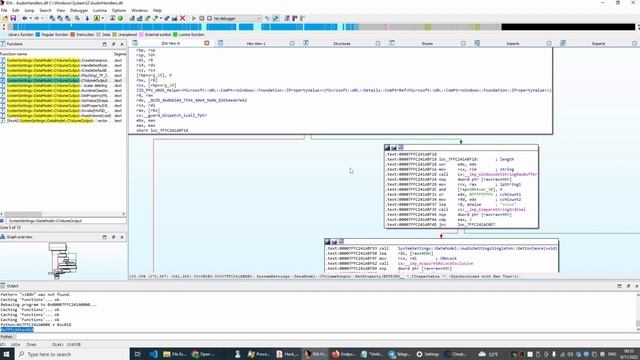The image size is (640, 360).
Task: Click the text search 'A' toolbar icon
Action: pos(97,18)
